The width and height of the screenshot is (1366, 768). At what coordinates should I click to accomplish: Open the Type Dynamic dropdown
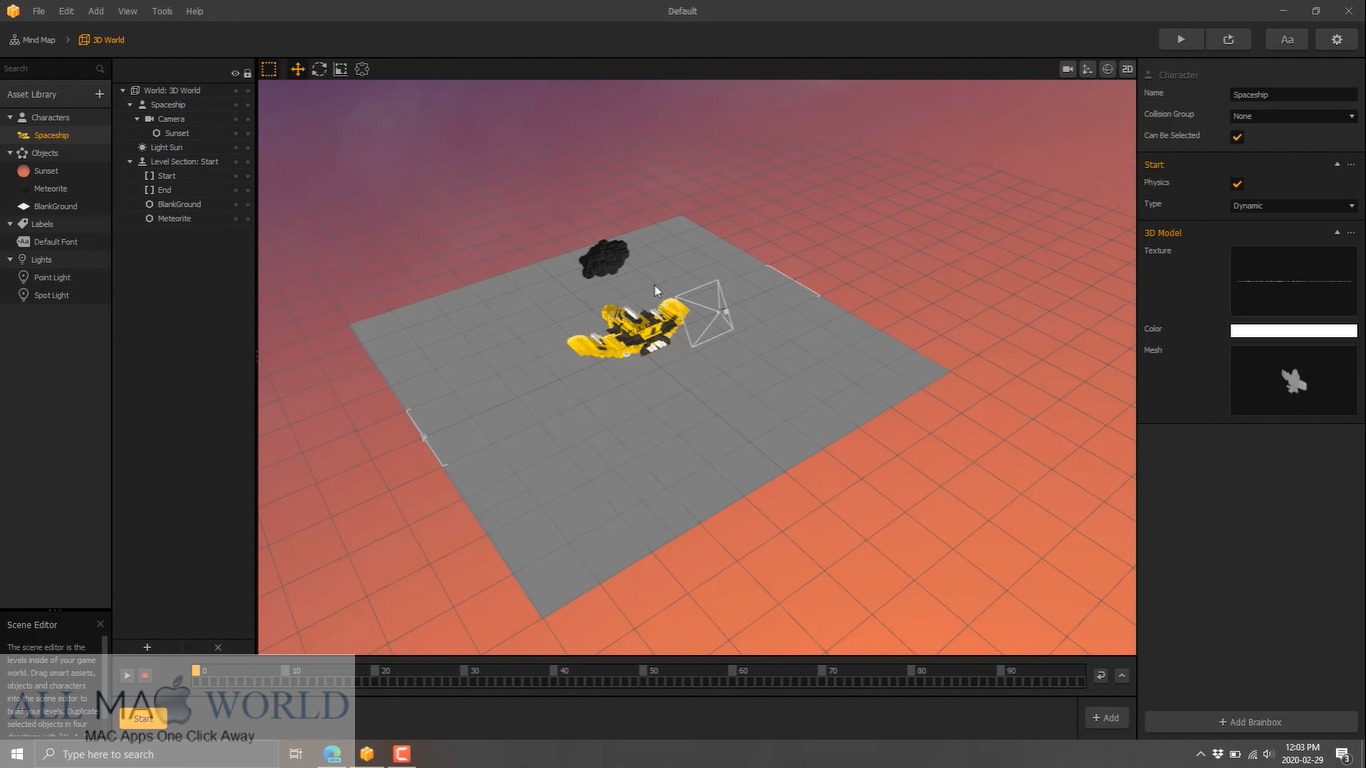[x=1294, y=206]
